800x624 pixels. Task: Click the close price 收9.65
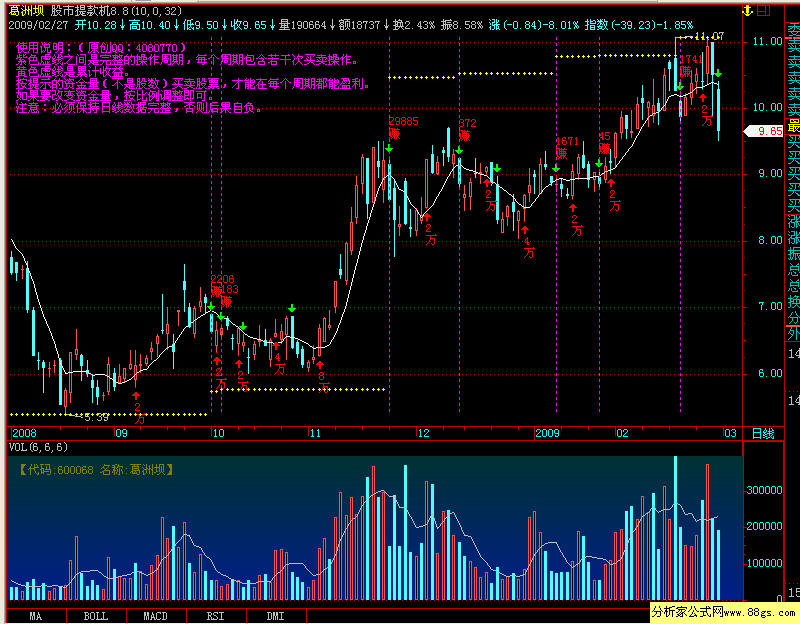coord(248,24)
